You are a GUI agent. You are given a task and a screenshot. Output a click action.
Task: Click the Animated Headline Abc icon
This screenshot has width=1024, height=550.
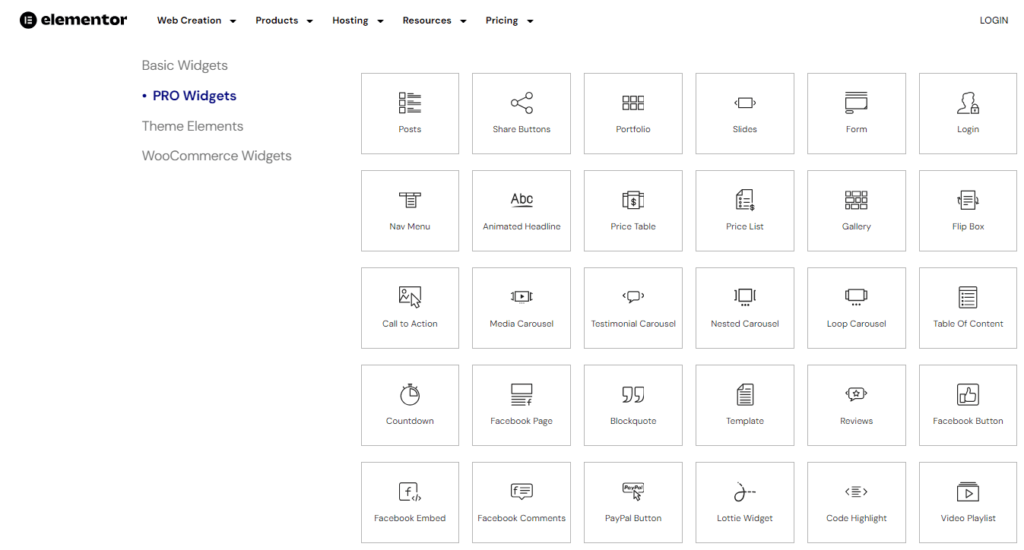[521, 200]
